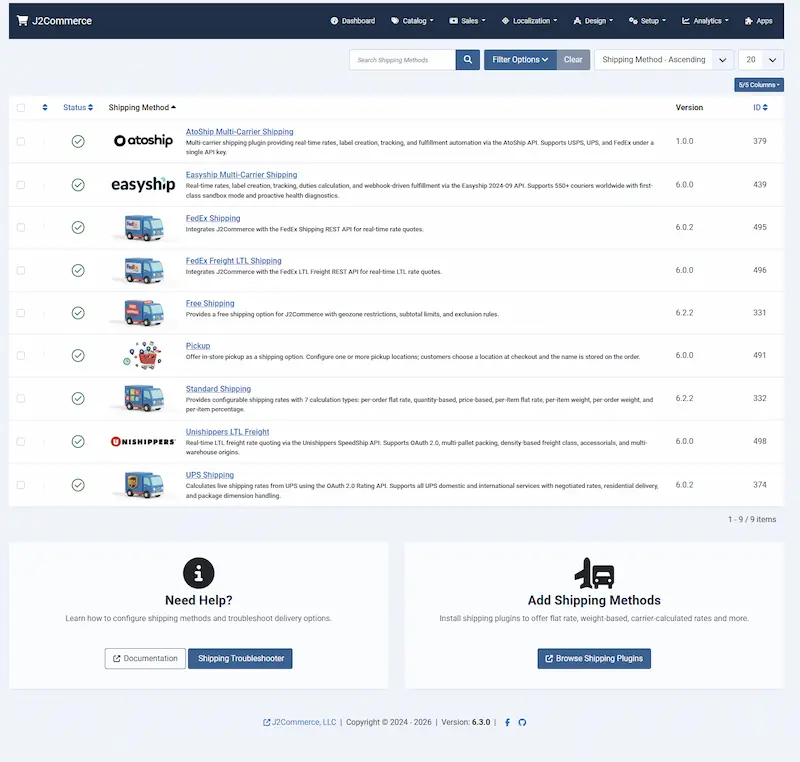
Task: Click the FedEx Freight LTL truck icon
Action: coord(144,270)
